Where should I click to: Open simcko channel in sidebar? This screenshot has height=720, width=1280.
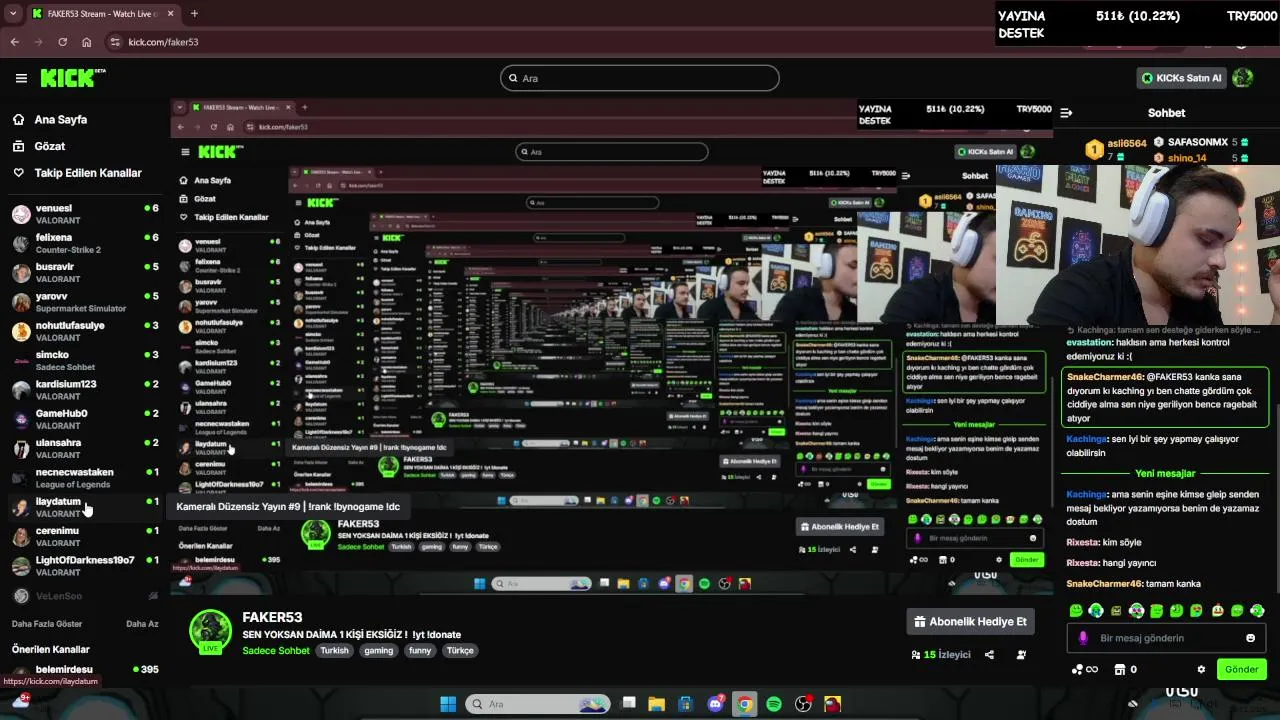tap(84, 360)
